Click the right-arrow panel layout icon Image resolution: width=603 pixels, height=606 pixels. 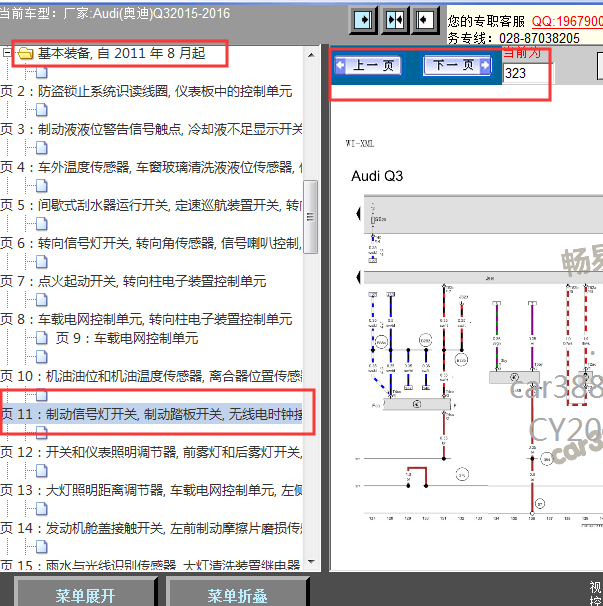click(x=363, y=20)
